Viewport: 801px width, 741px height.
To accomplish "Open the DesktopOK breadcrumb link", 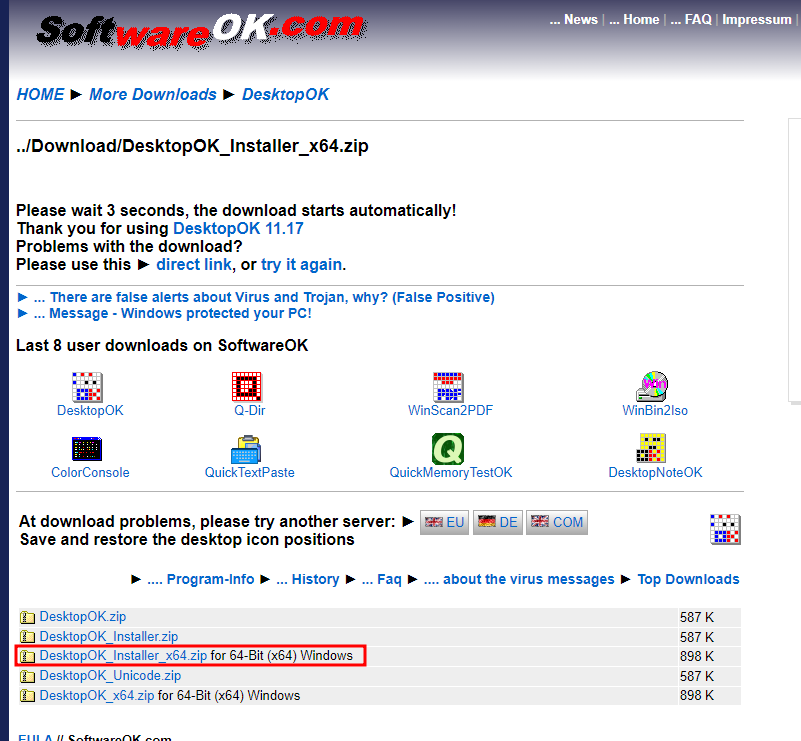I will 286,94.
